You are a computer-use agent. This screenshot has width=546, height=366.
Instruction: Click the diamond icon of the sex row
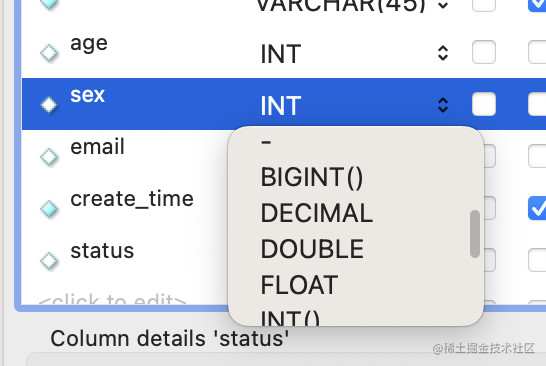click(49, 105)
